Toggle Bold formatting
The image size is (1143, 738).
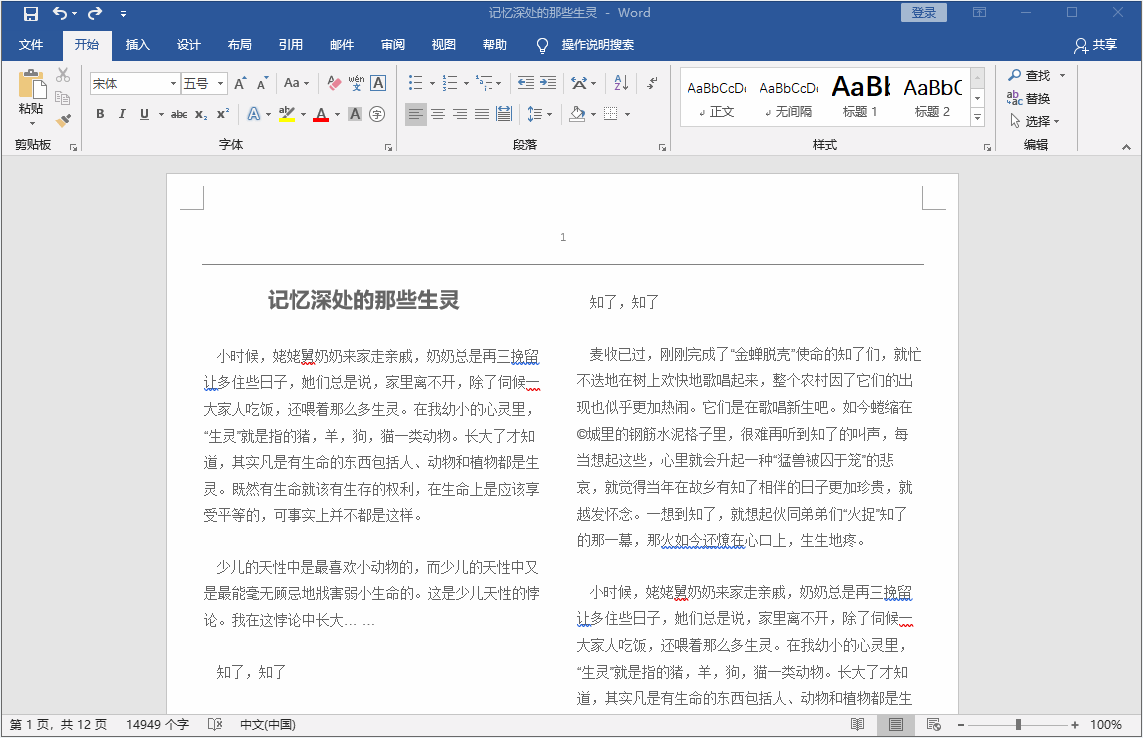[100, 114]
